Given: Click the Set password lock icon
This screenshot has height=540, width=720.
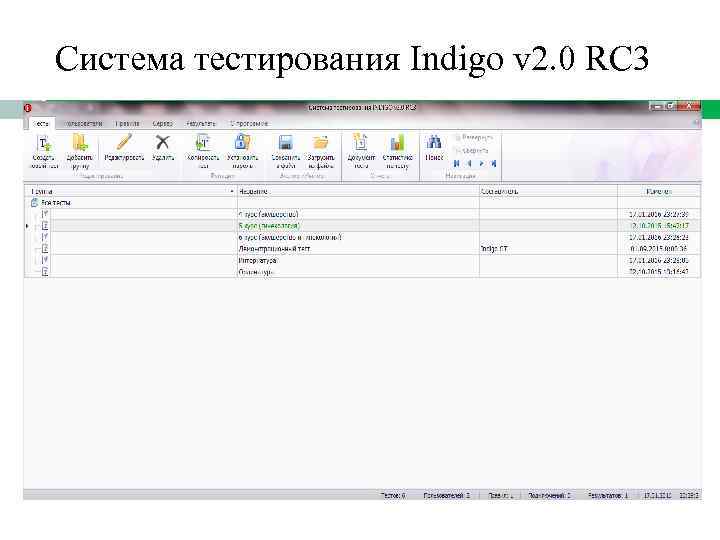Looking at the screenshot, I should pos(242,143).
